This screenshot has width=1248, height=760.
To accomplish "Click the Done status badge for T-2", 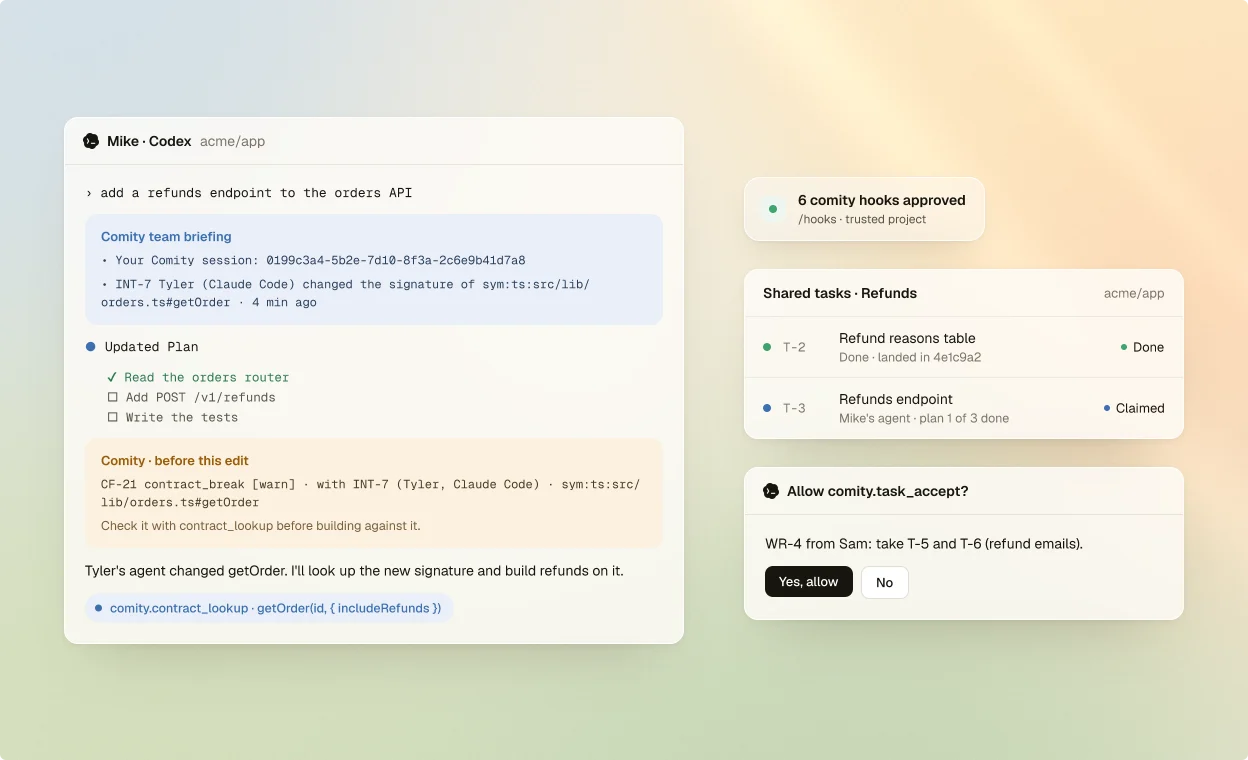I will pyautogui.click(x=1142, y=347).
